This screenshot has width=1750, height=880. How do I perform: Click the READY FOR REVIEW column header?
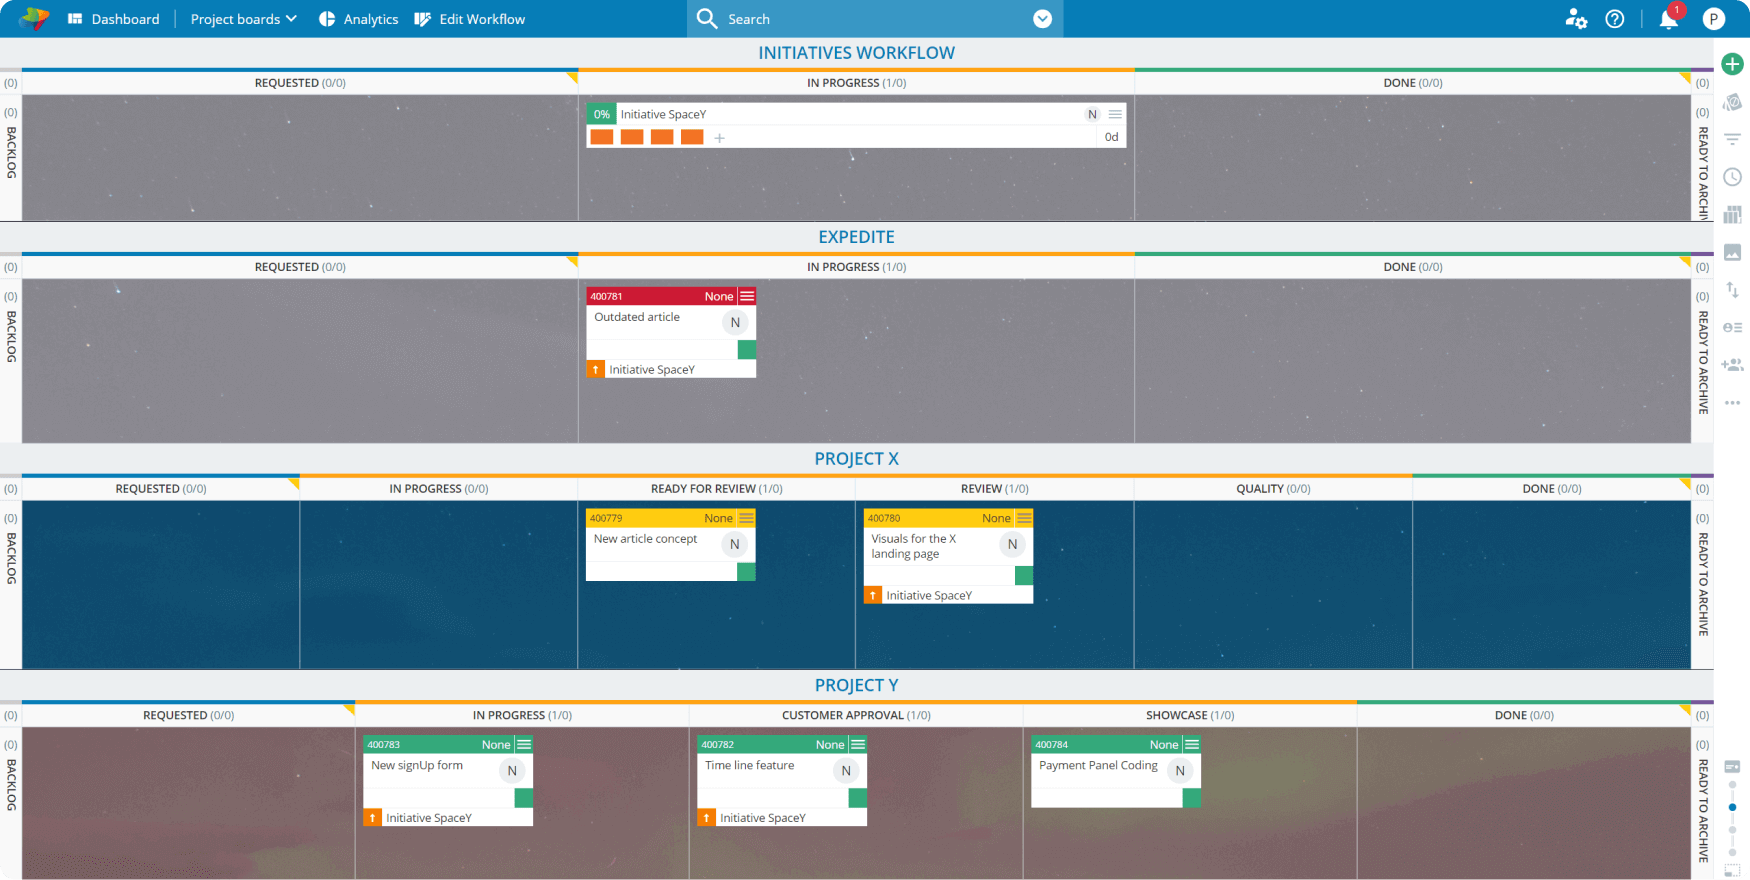click(x=716, y=489)
